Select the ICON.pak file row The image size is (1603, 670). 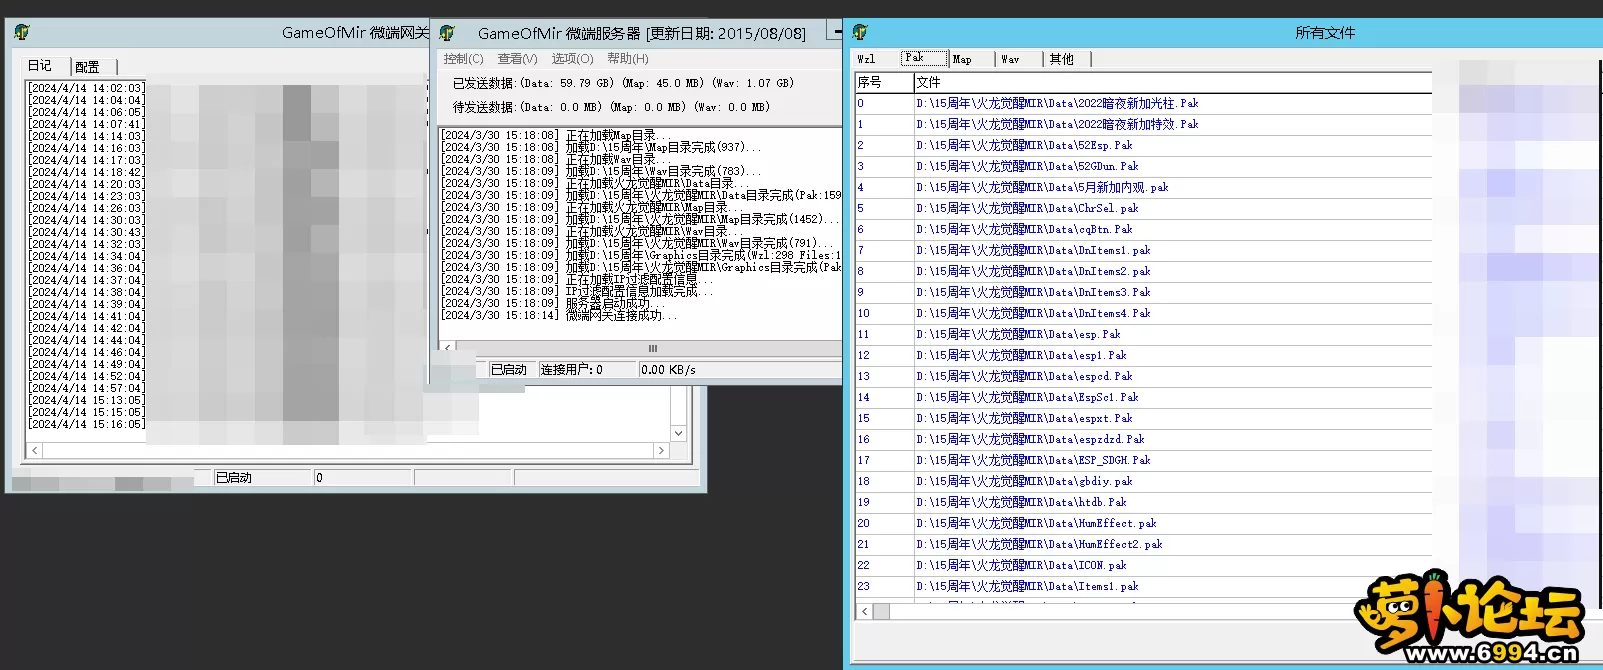click(1144, 565)
